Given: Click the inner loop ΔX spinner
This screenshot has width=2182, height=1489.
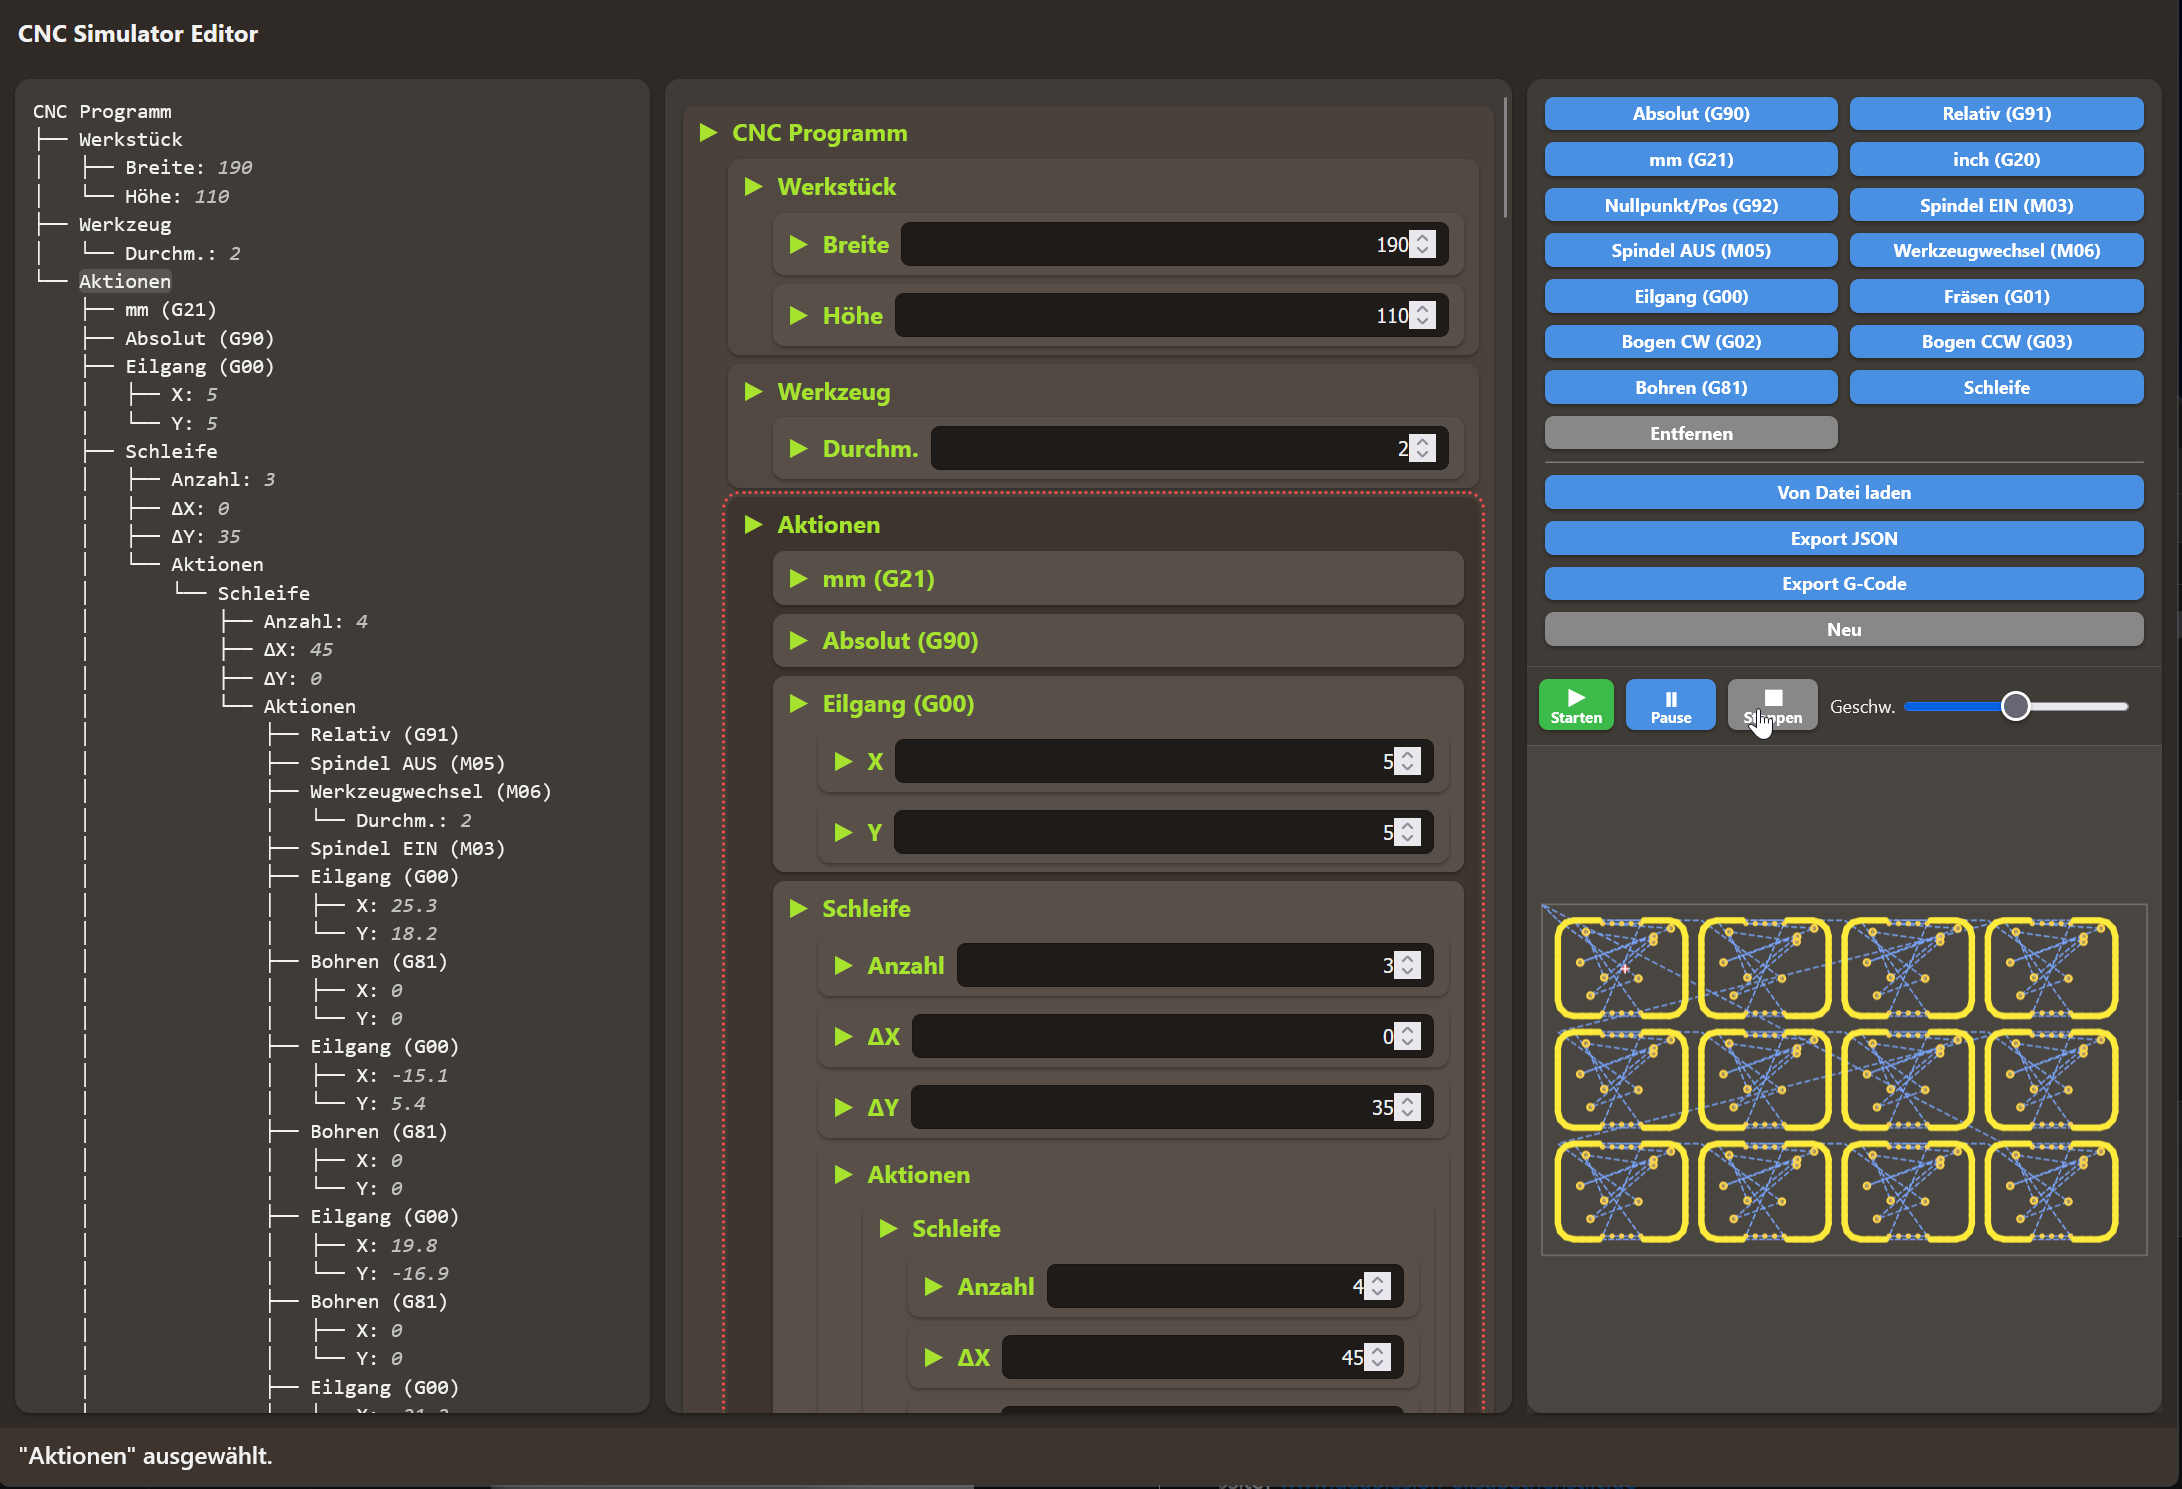Looking at the screenshot, I should coord(1378,1357).
